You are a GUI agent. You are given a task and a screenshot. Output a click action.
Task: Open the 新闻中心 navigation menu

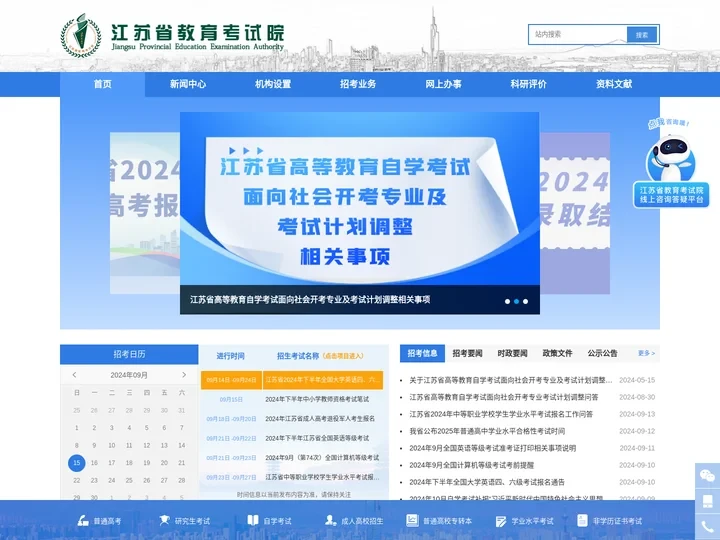click(x=188, y=84)
